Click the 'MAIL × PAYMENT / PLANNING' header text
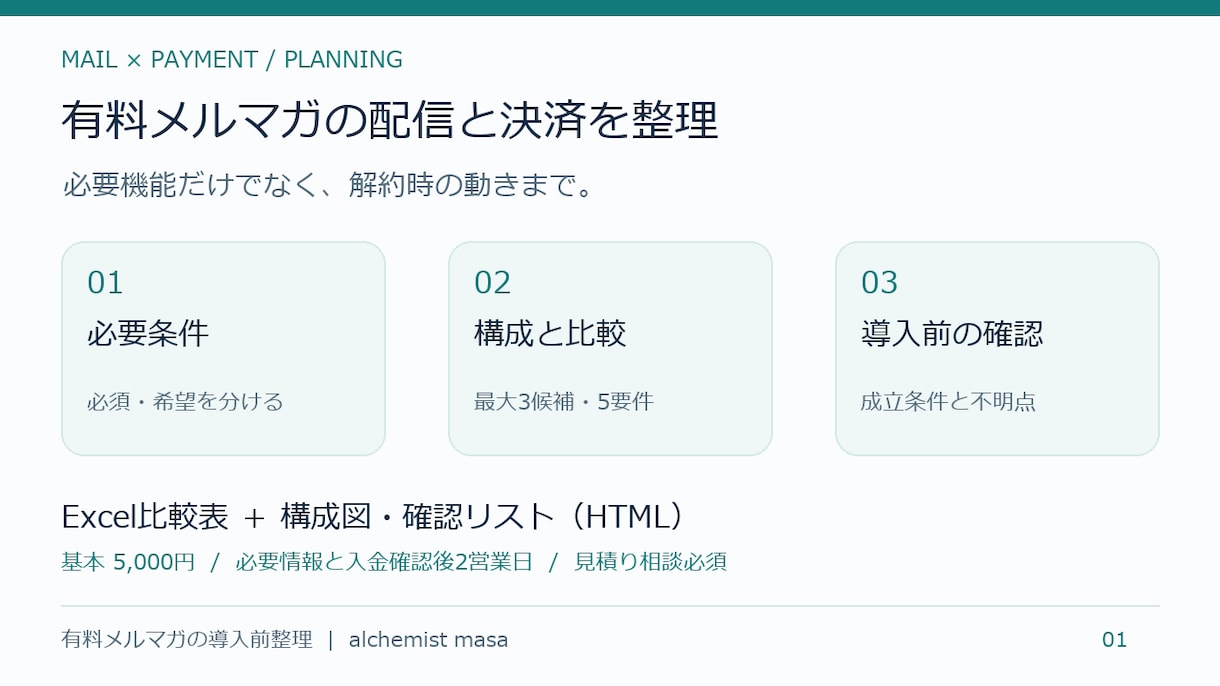Viewport: 1220px width, 686px height. pos(232,60)
